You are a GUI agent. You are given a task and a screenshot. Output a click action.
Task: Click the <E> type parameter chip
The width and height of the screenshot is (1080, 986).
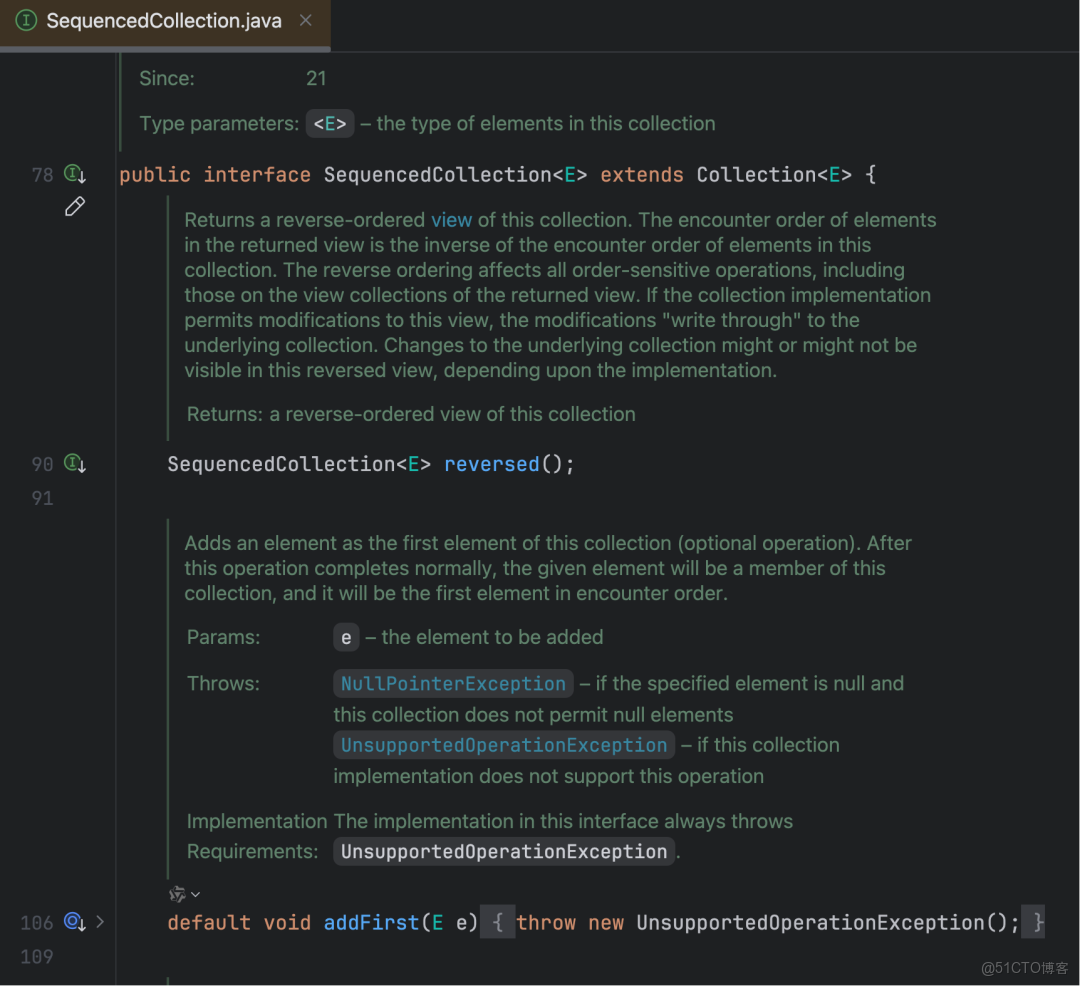pos(330,123)
